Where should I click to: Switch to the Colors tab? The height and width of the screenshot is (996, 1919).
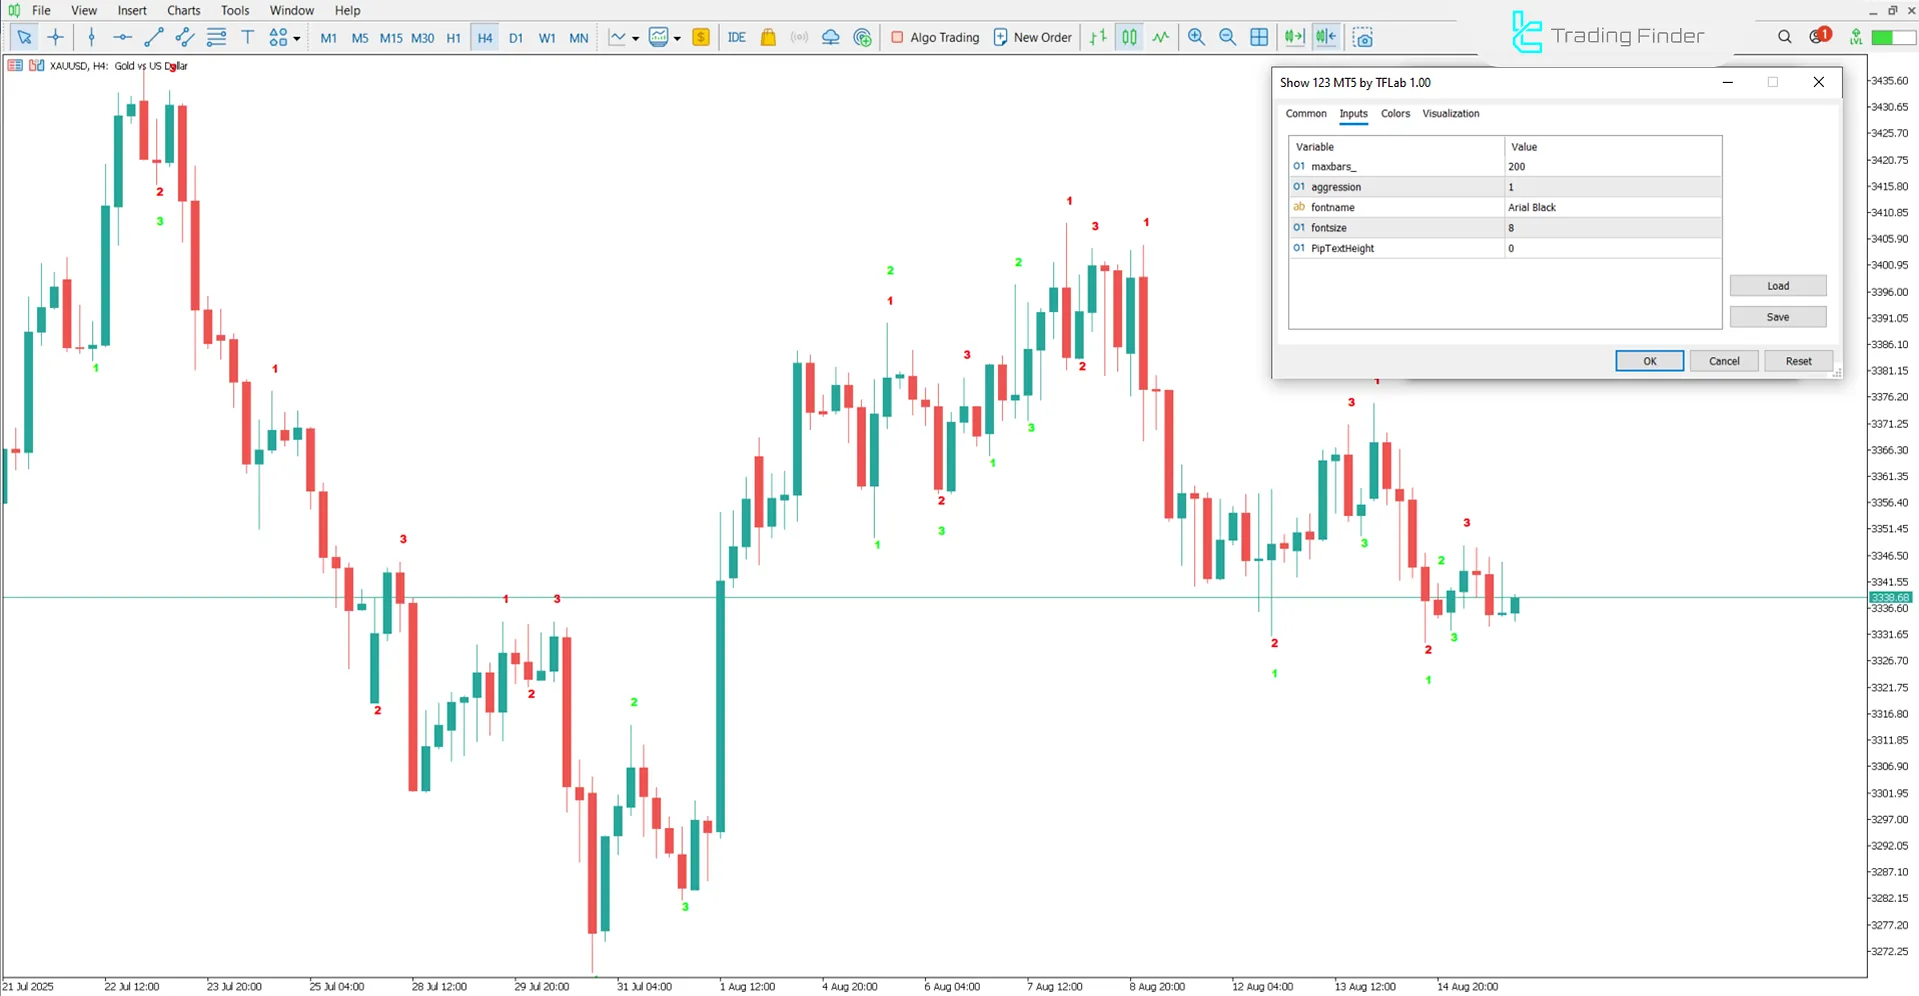1395,113
